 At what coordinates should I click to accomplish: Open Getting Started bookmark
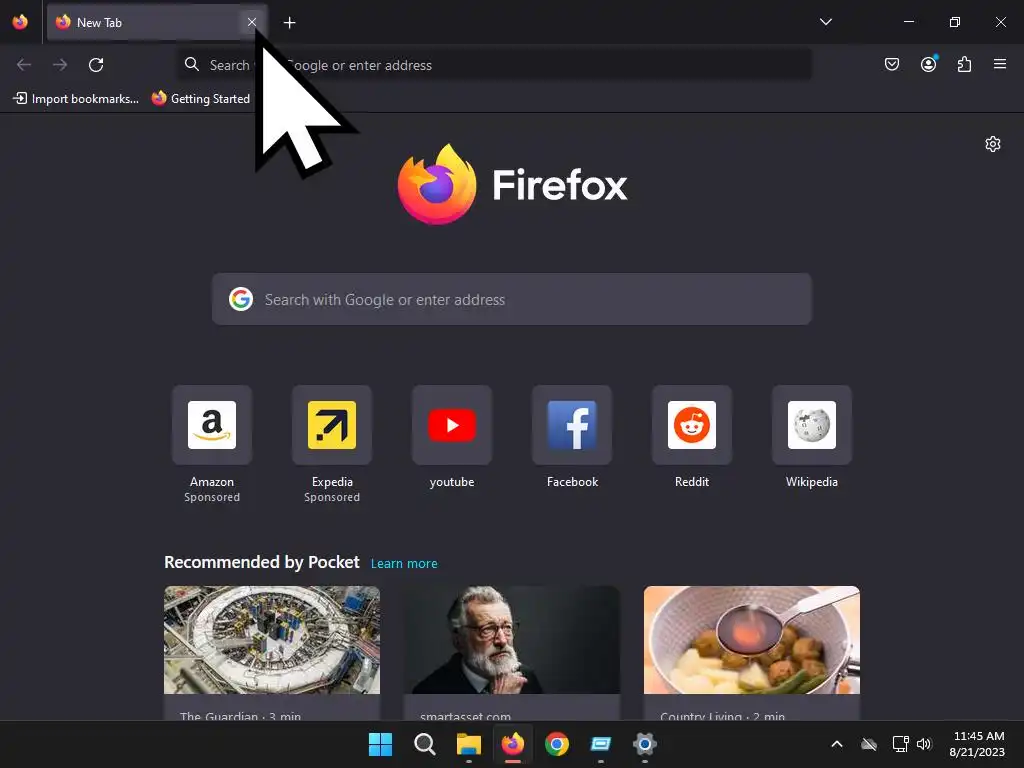click(201, 99)
